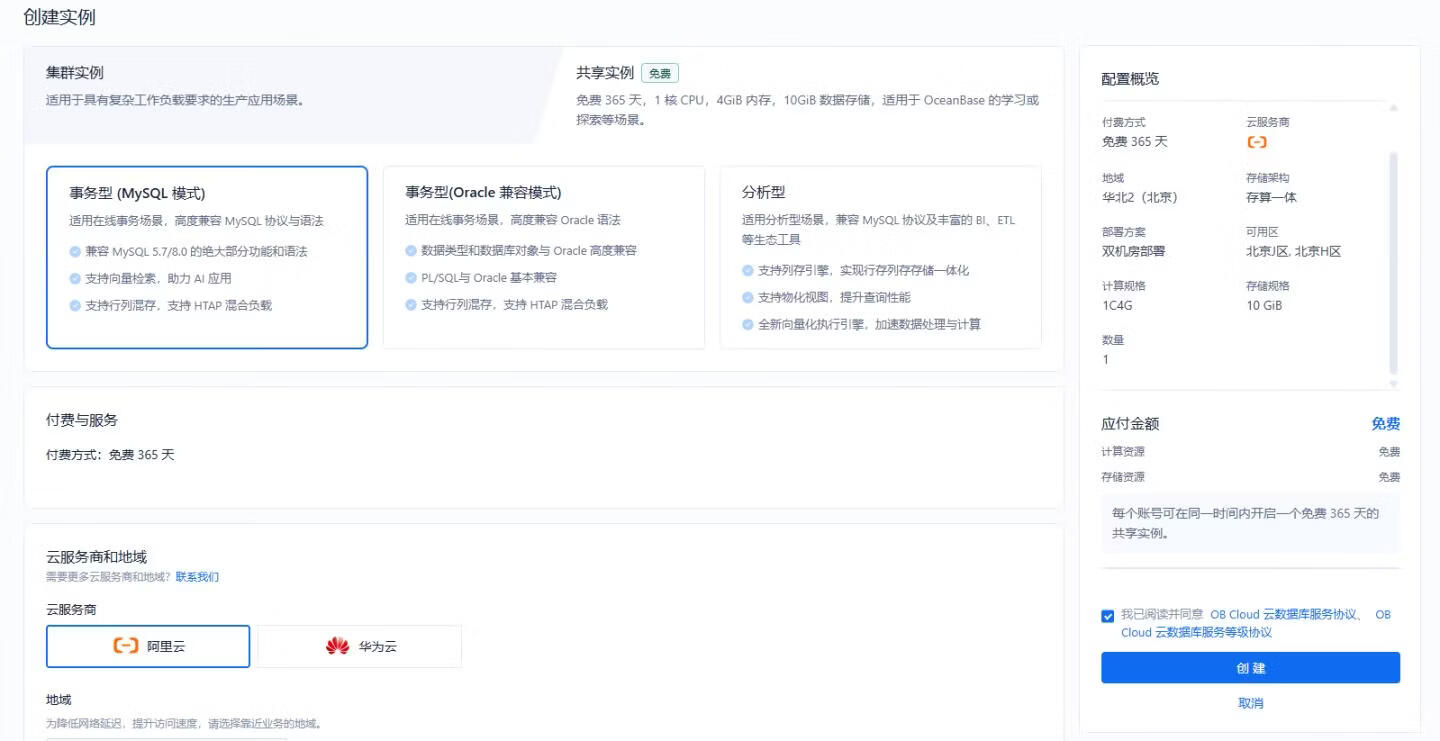
Task: Click the down arrow of 配置概览 scrollbar
Action: [x=1394, y=384]
